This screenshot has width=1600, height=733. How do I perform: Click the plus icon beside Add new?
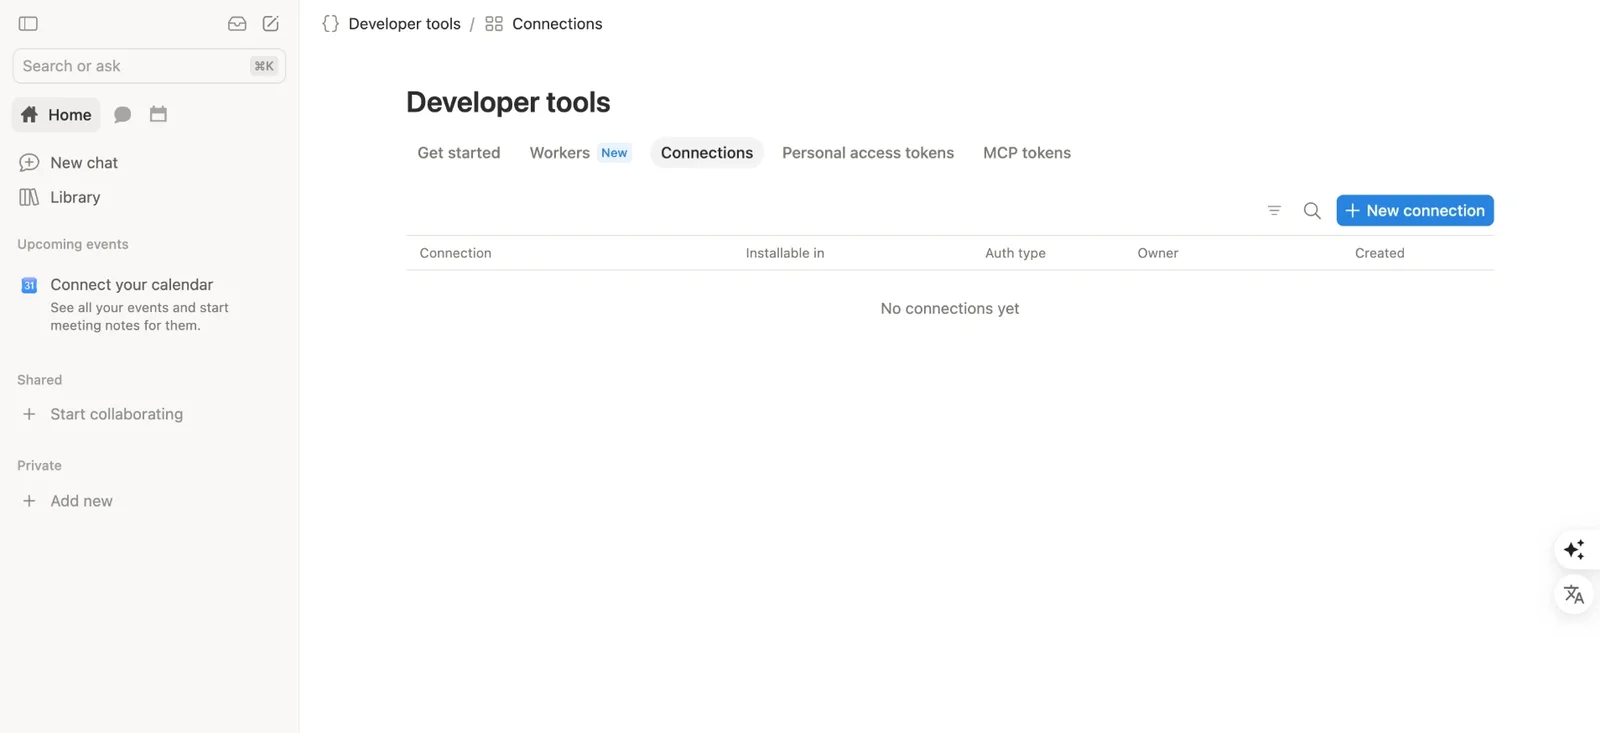(29, 501)
